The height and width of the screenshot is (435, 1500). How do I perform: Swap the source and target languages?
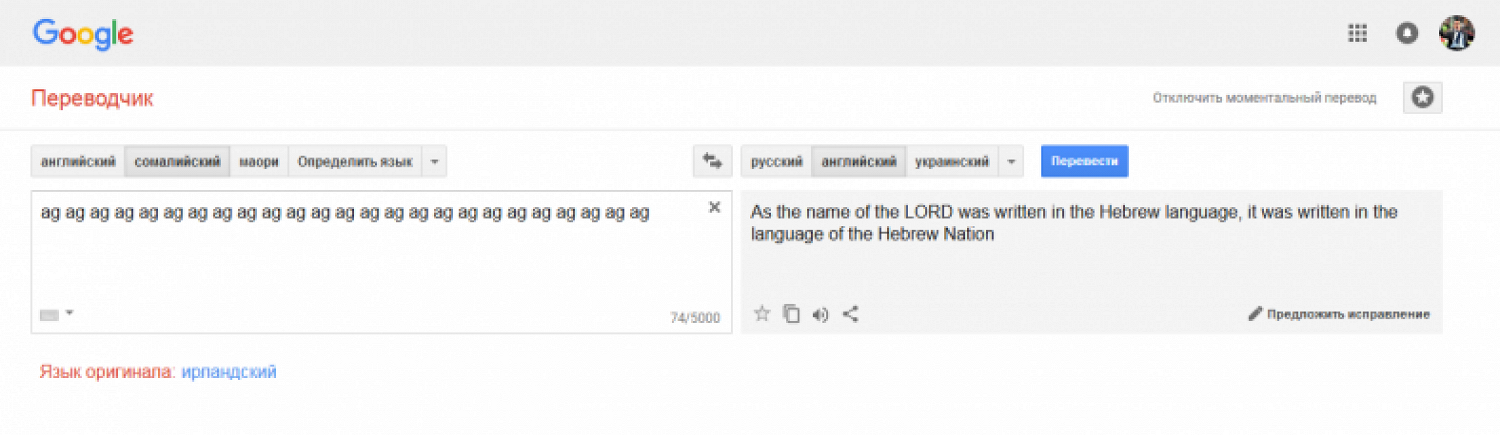point(712,161)
